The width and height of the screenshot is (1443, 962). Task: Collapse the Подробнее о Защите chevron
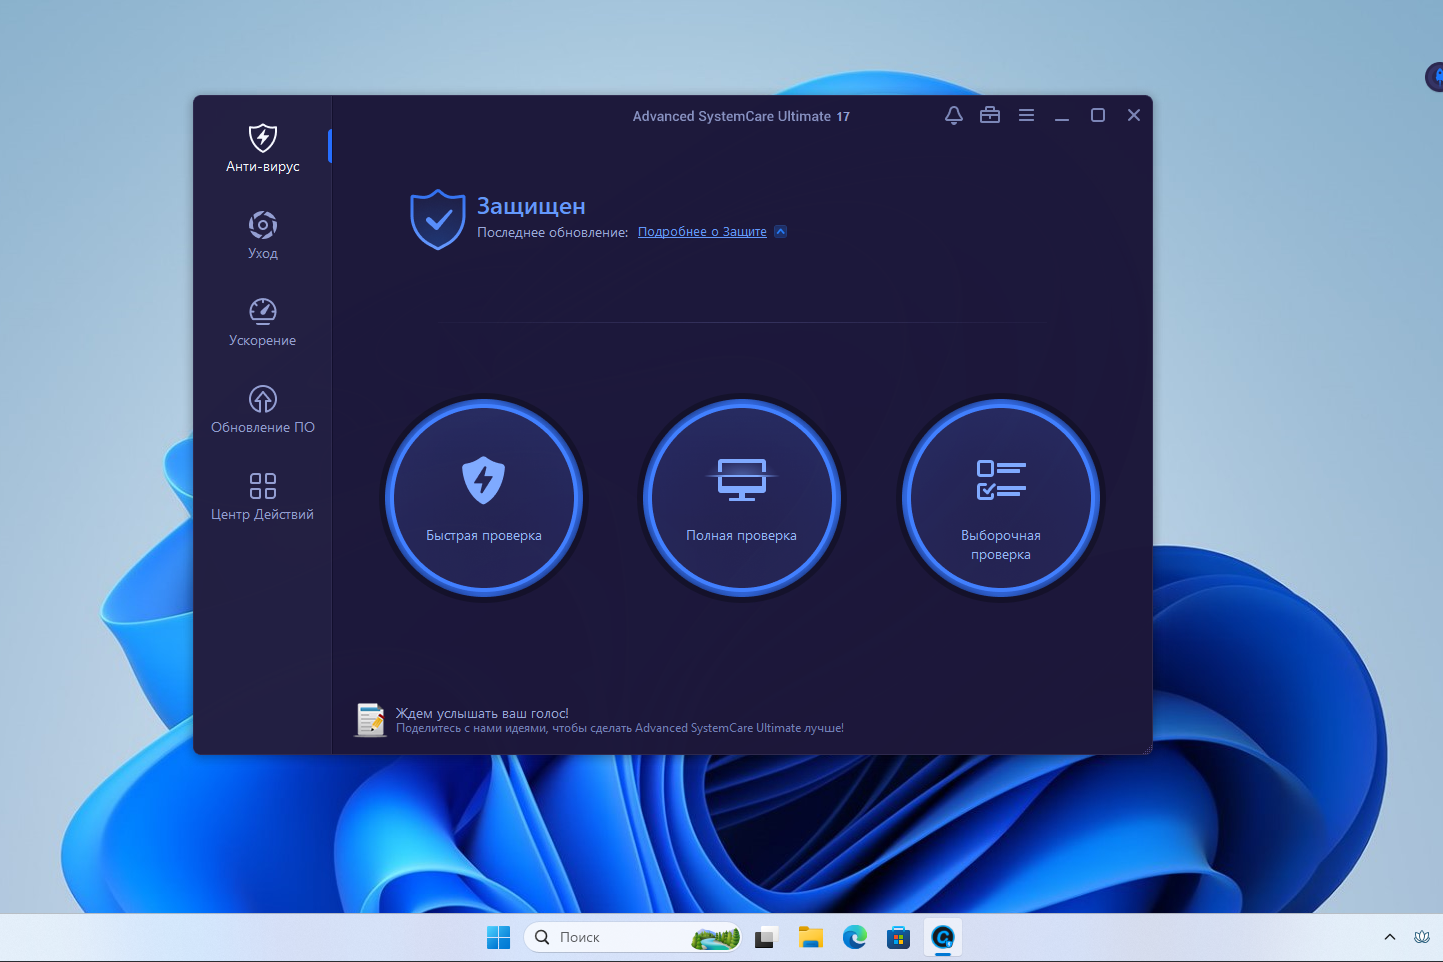(x=780, y=231)
